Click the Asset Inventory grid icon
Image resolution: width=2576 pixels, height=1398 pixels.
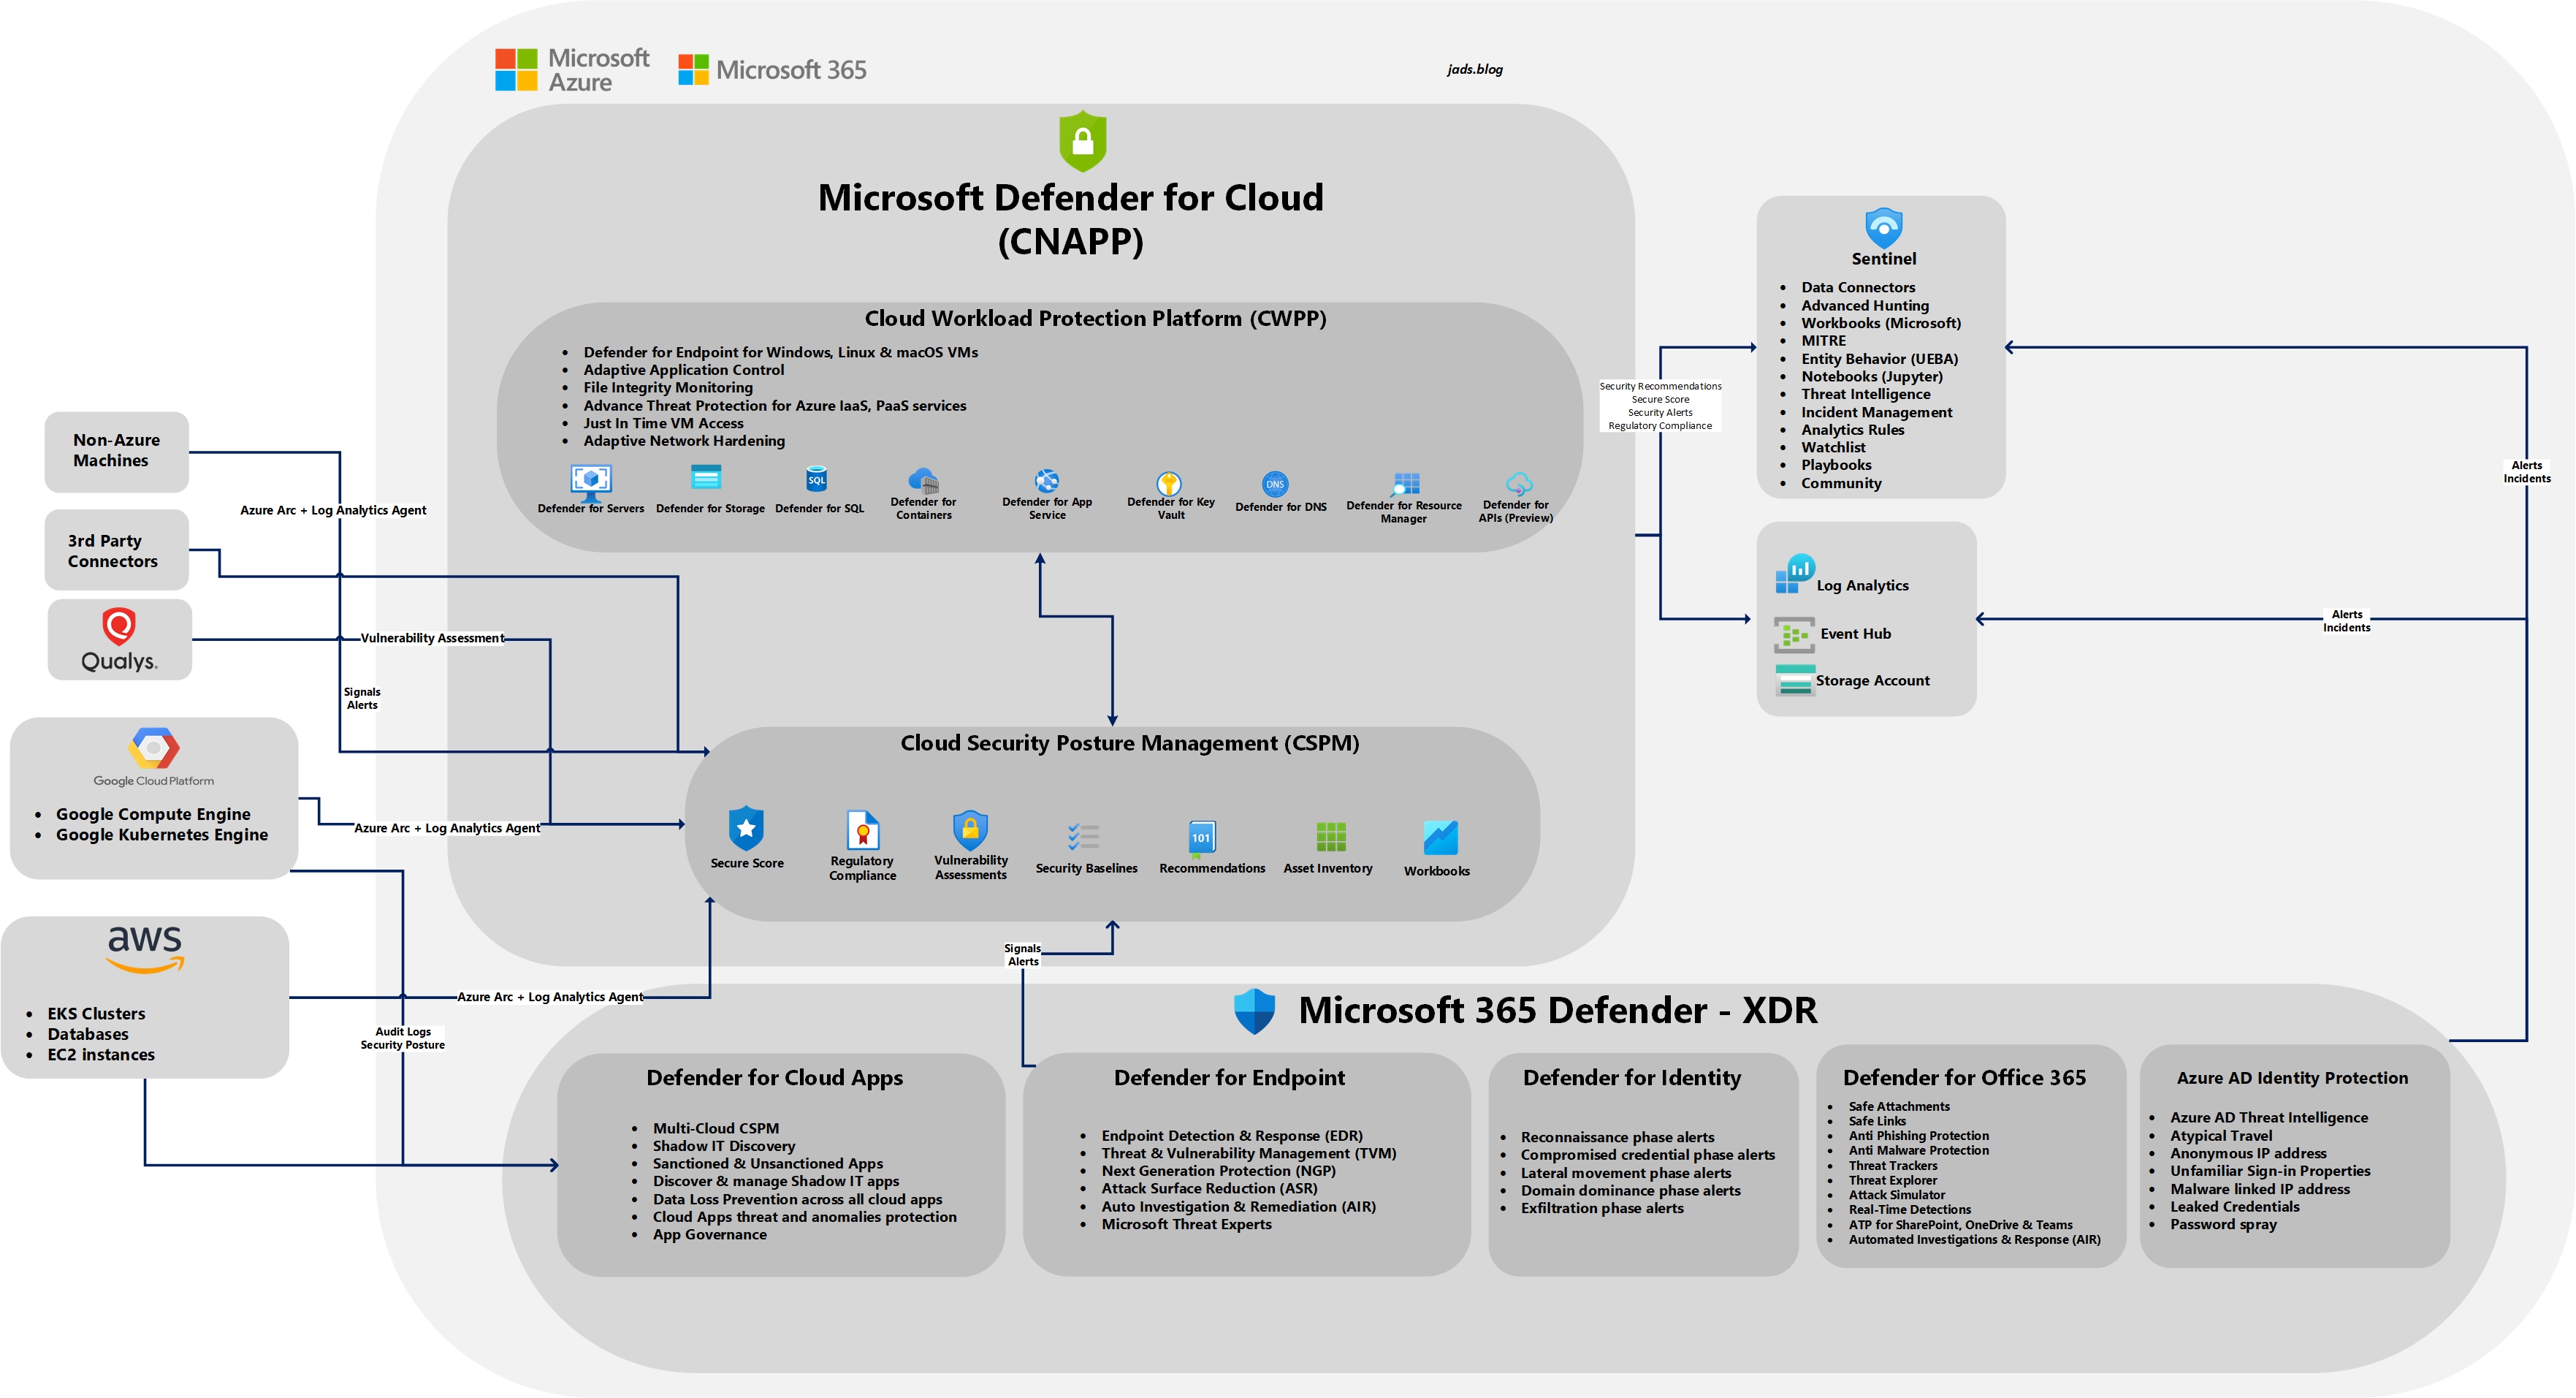click(x=1330, y=837)
